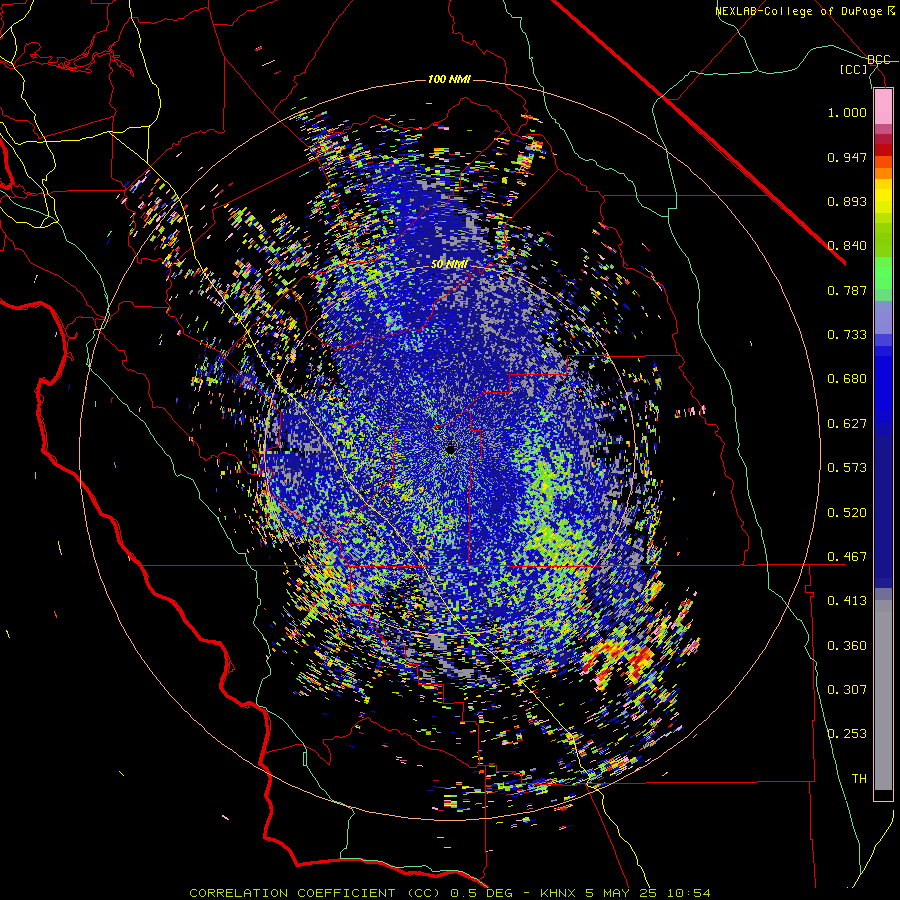Click the light pink top color bar segment

(x=883, y=107)
